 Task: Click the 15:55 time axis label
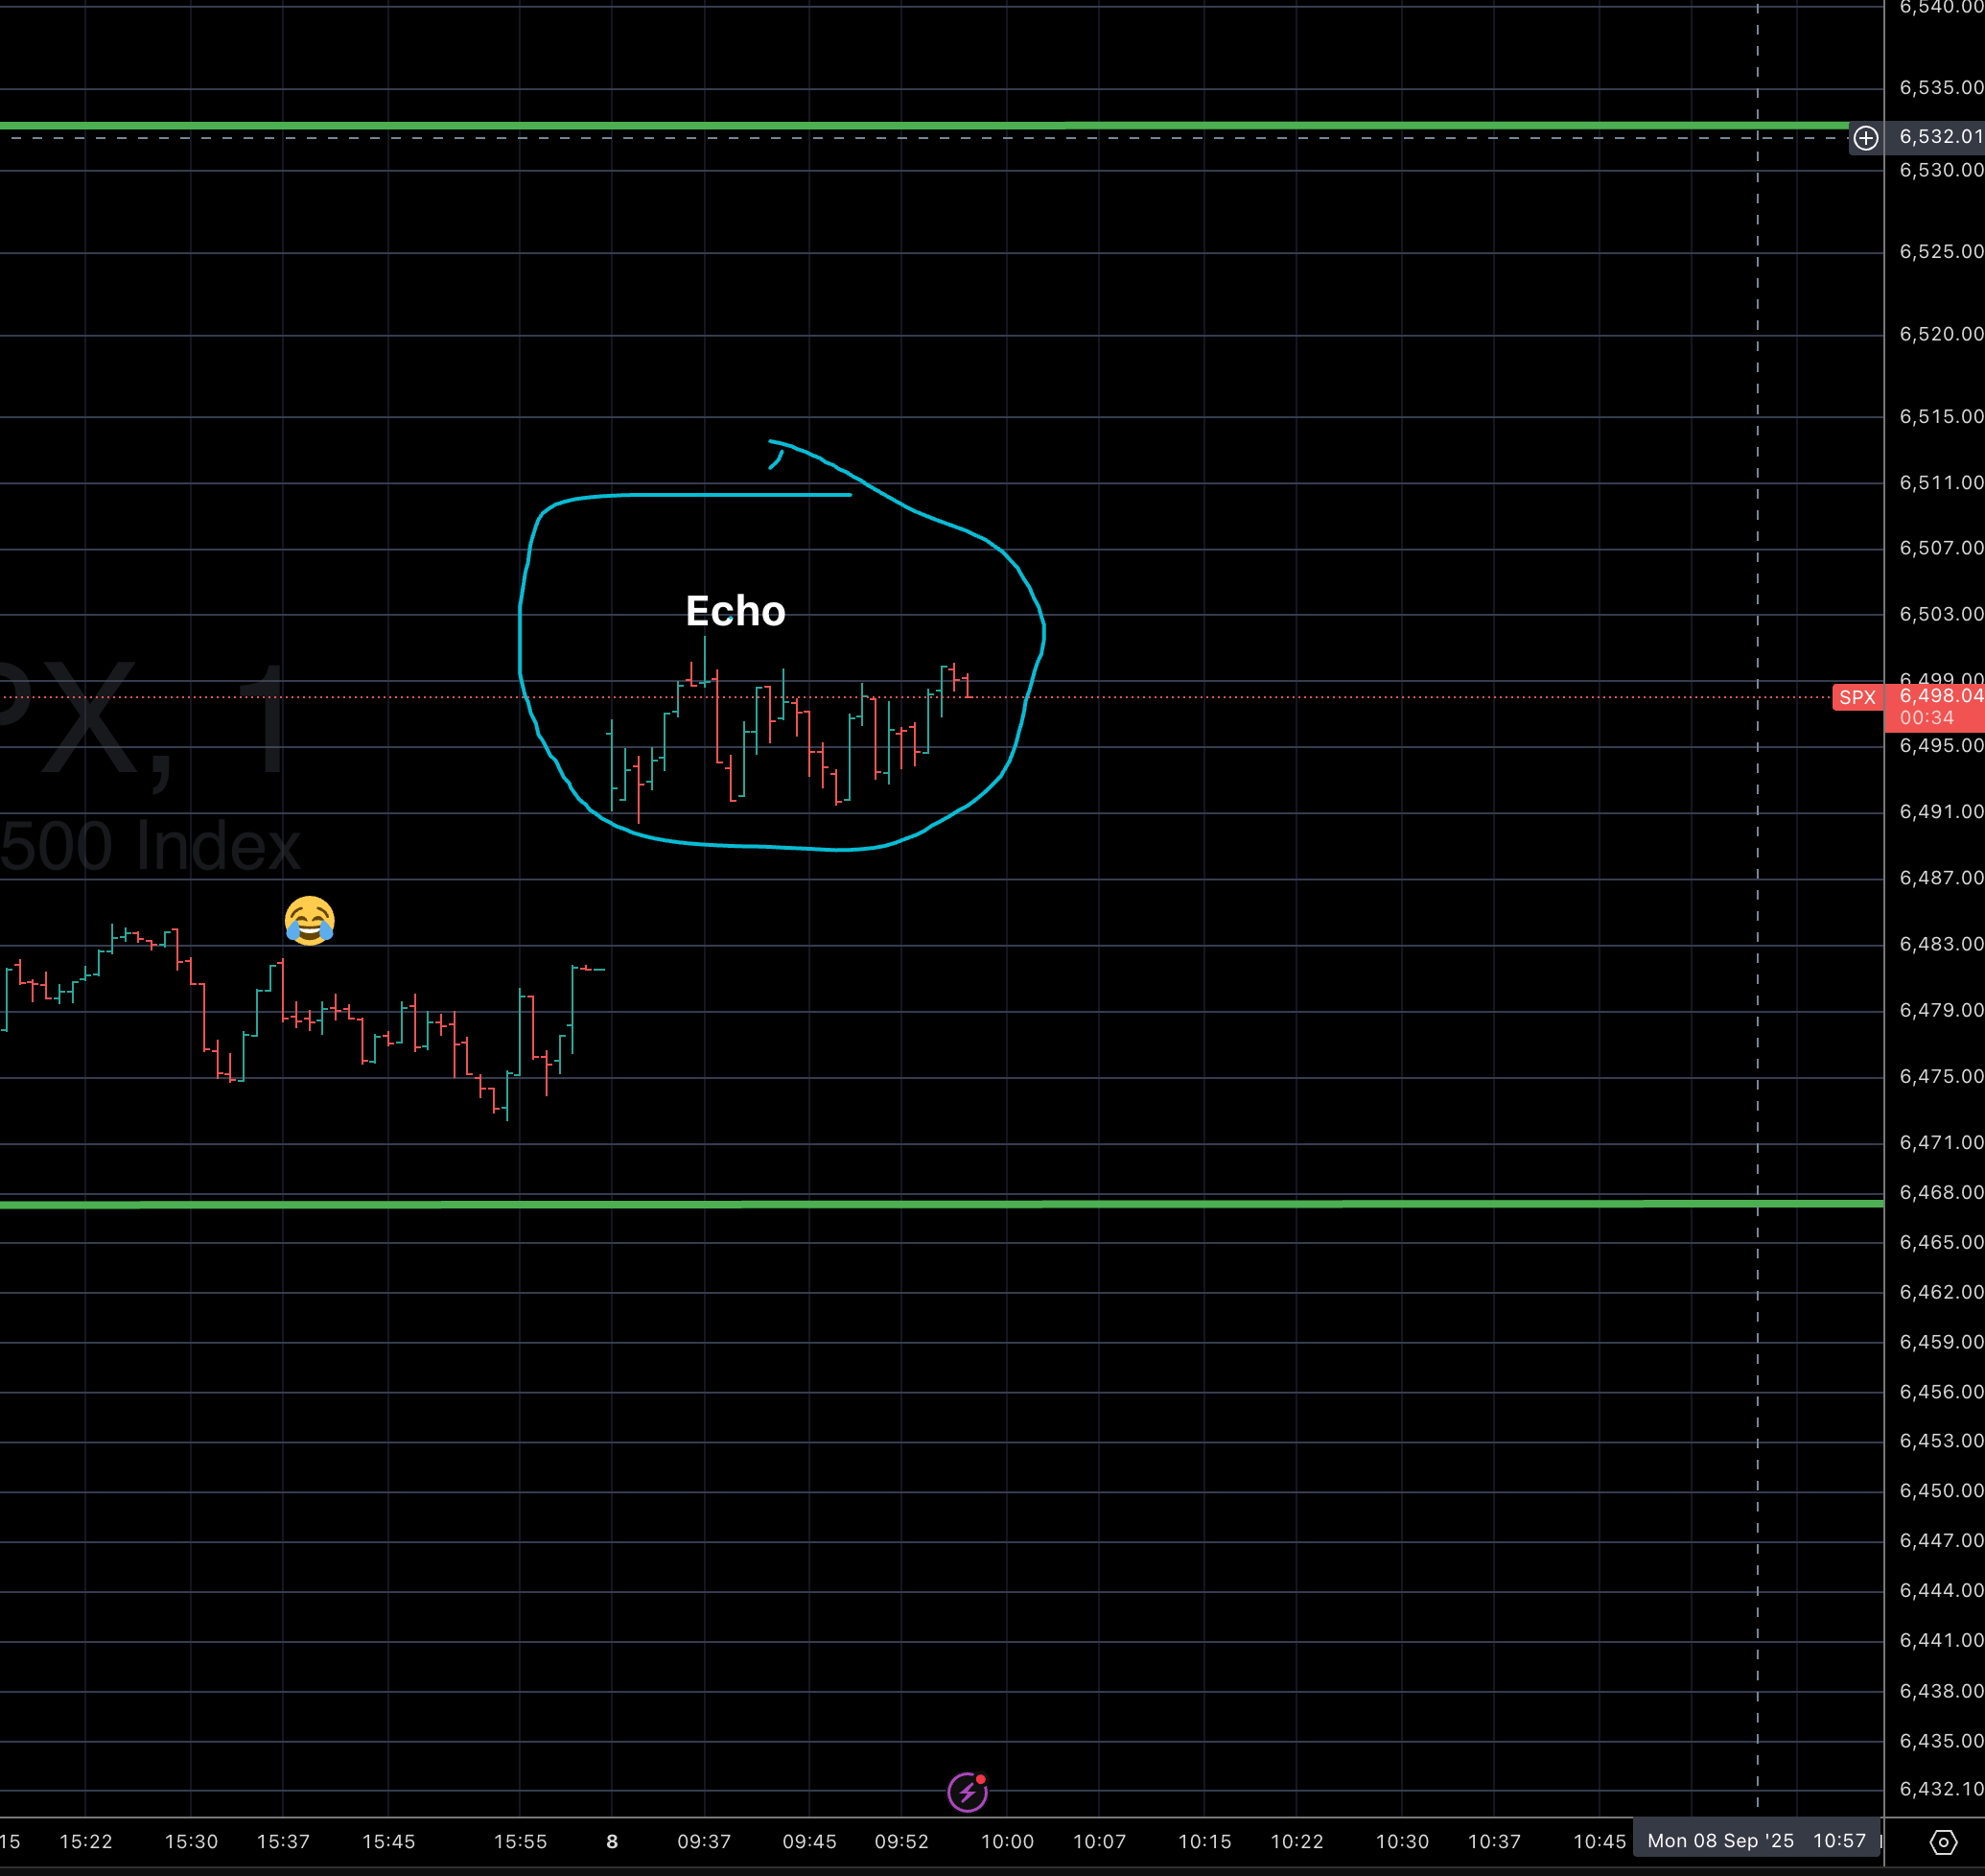tap(520, 1841)
